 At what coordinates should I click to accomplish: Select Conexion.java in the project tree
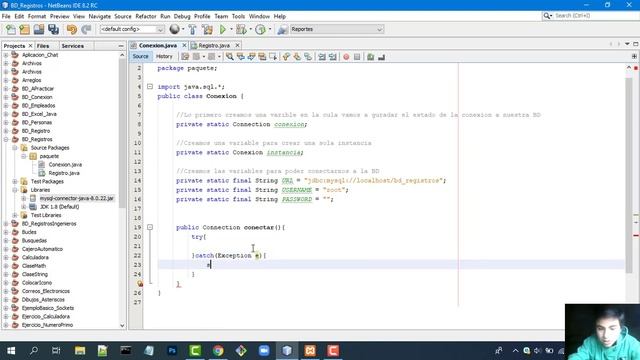click(x=65, y=164)
